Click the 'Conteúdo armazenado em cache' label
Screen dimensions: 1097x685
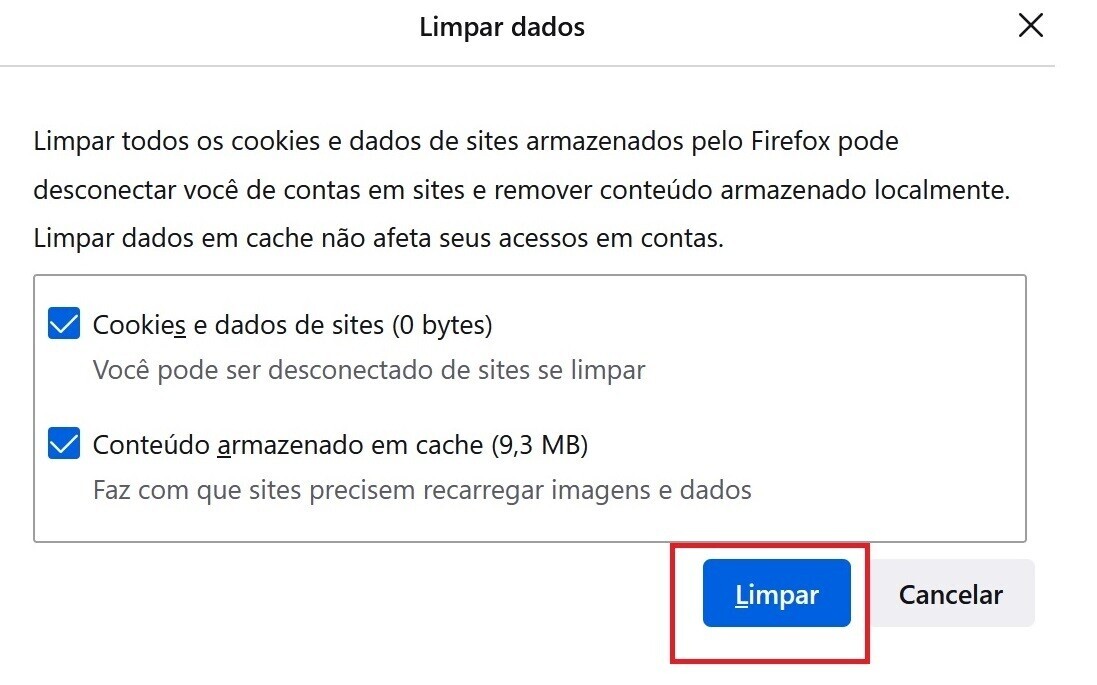[x=288, y=445]
